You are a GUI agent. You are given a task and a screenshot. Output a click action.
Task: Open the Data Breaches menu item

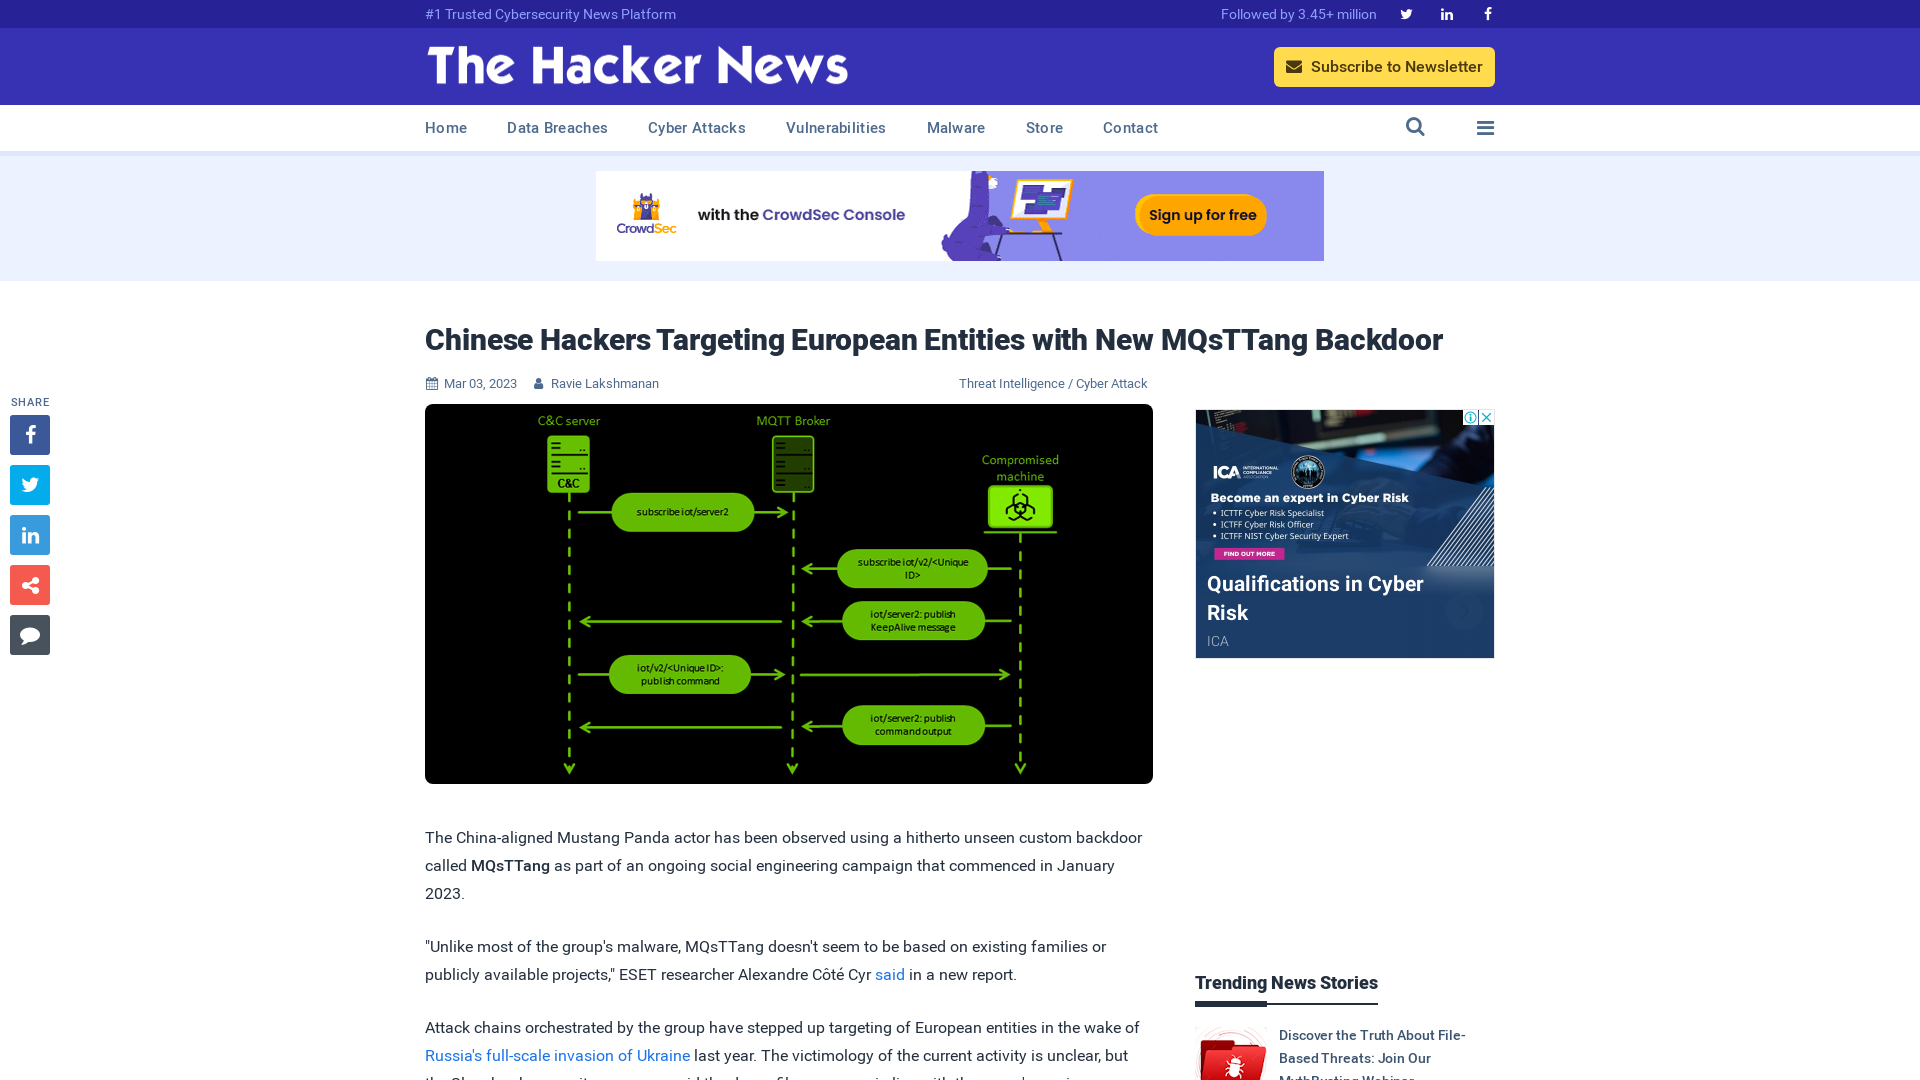click(x=556, y=127)
